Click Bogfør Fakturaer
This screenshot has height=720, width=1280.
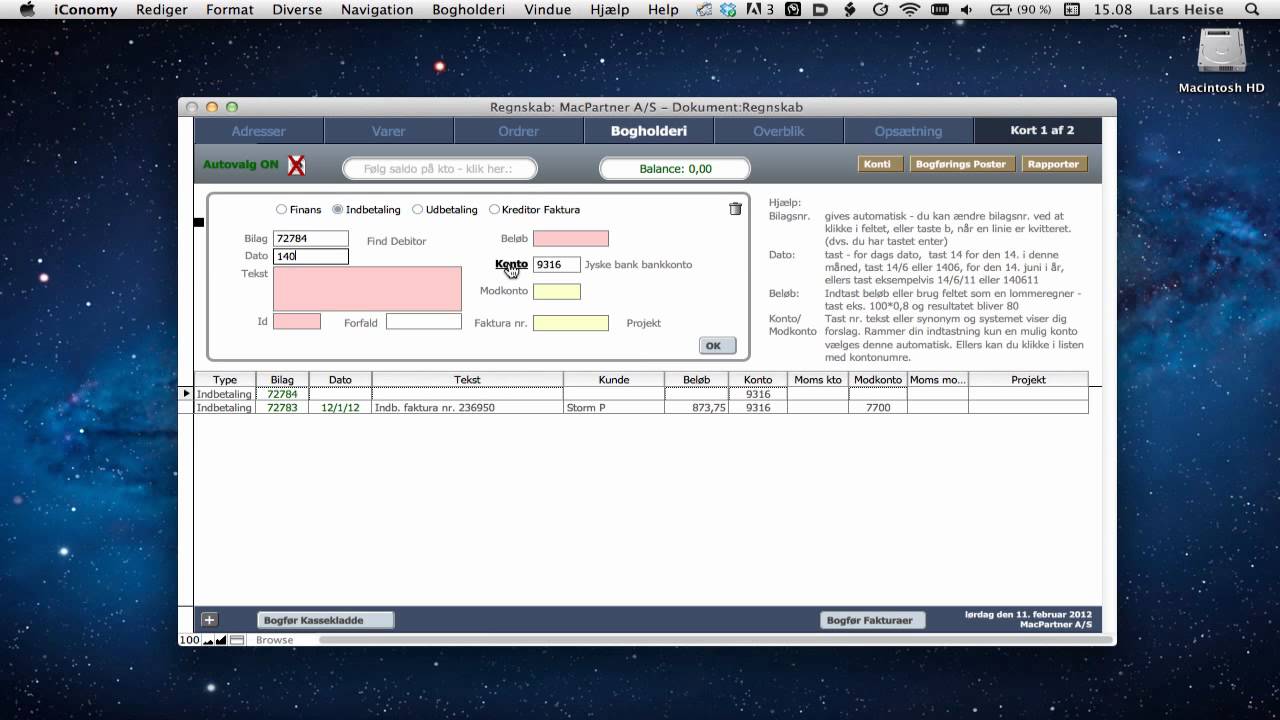pos(871,620)
